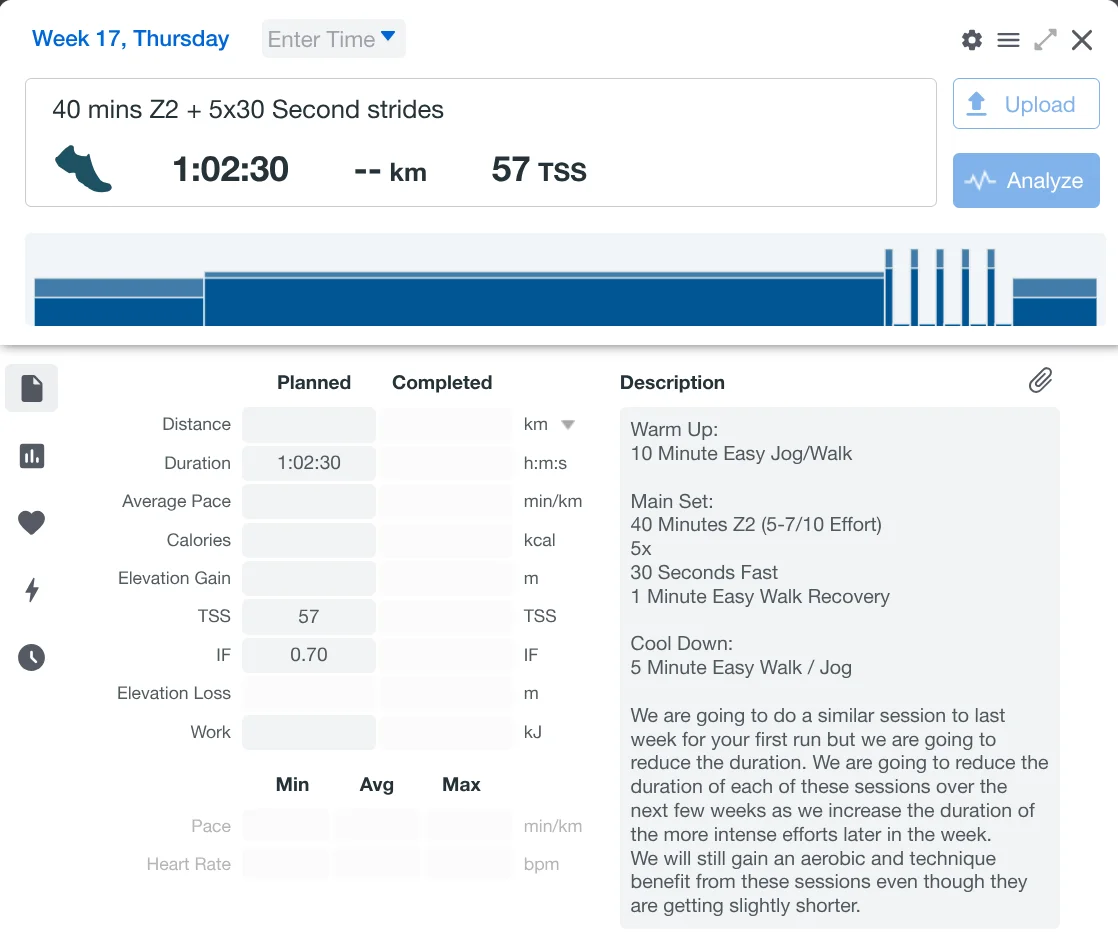Select the clock icon in sidebar

pos(32,657)
